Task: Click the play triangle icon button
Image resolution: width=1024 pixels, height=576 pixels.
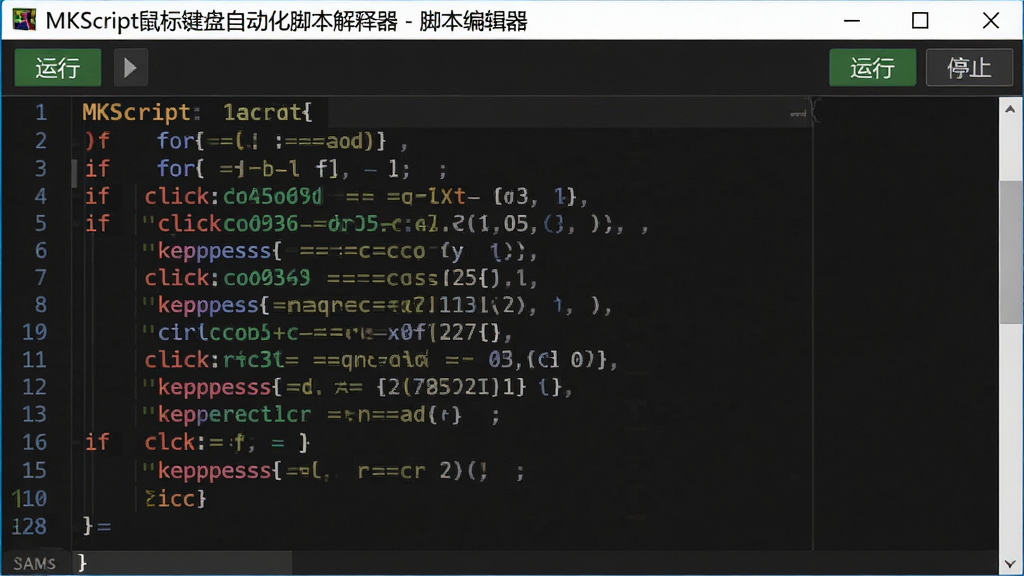Action: pyautogui.click(x=131, y=67)
